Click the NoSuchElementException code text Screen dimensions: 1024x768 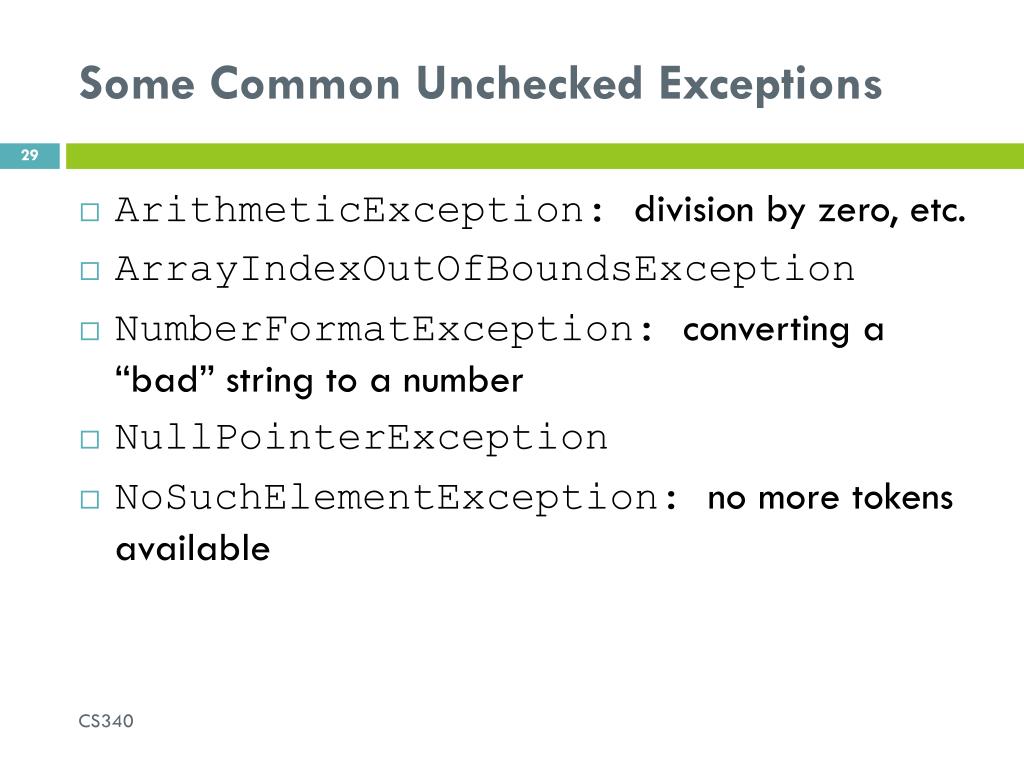click(x=397, y=498)
